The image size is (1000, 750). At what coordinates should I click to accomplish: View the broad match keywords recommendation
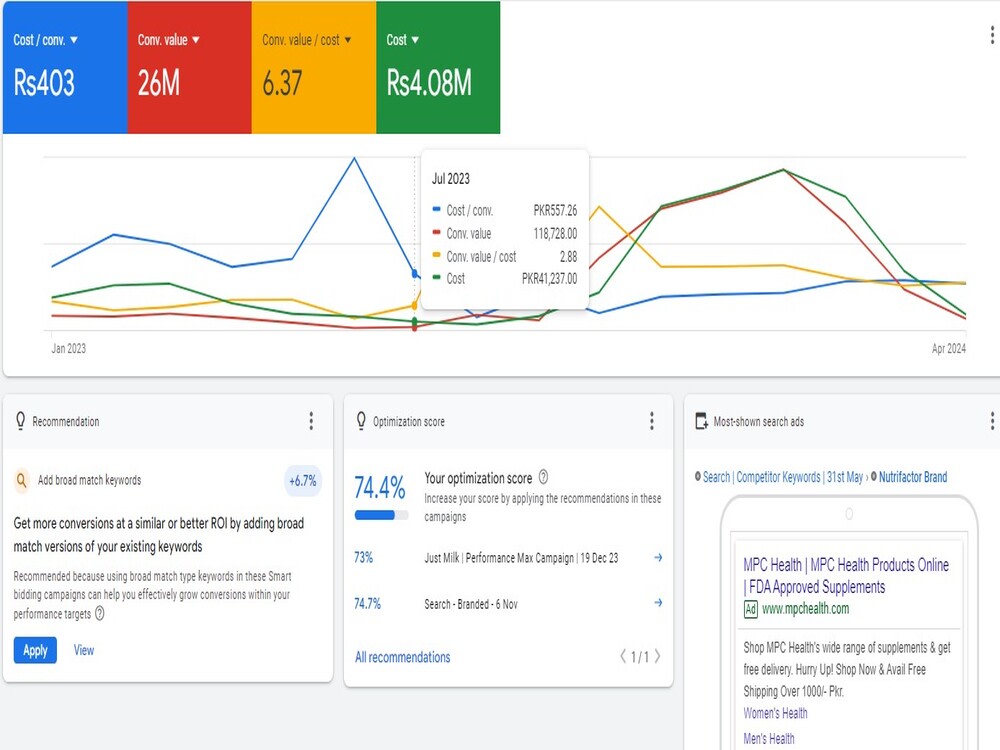(x=84, y=650)
